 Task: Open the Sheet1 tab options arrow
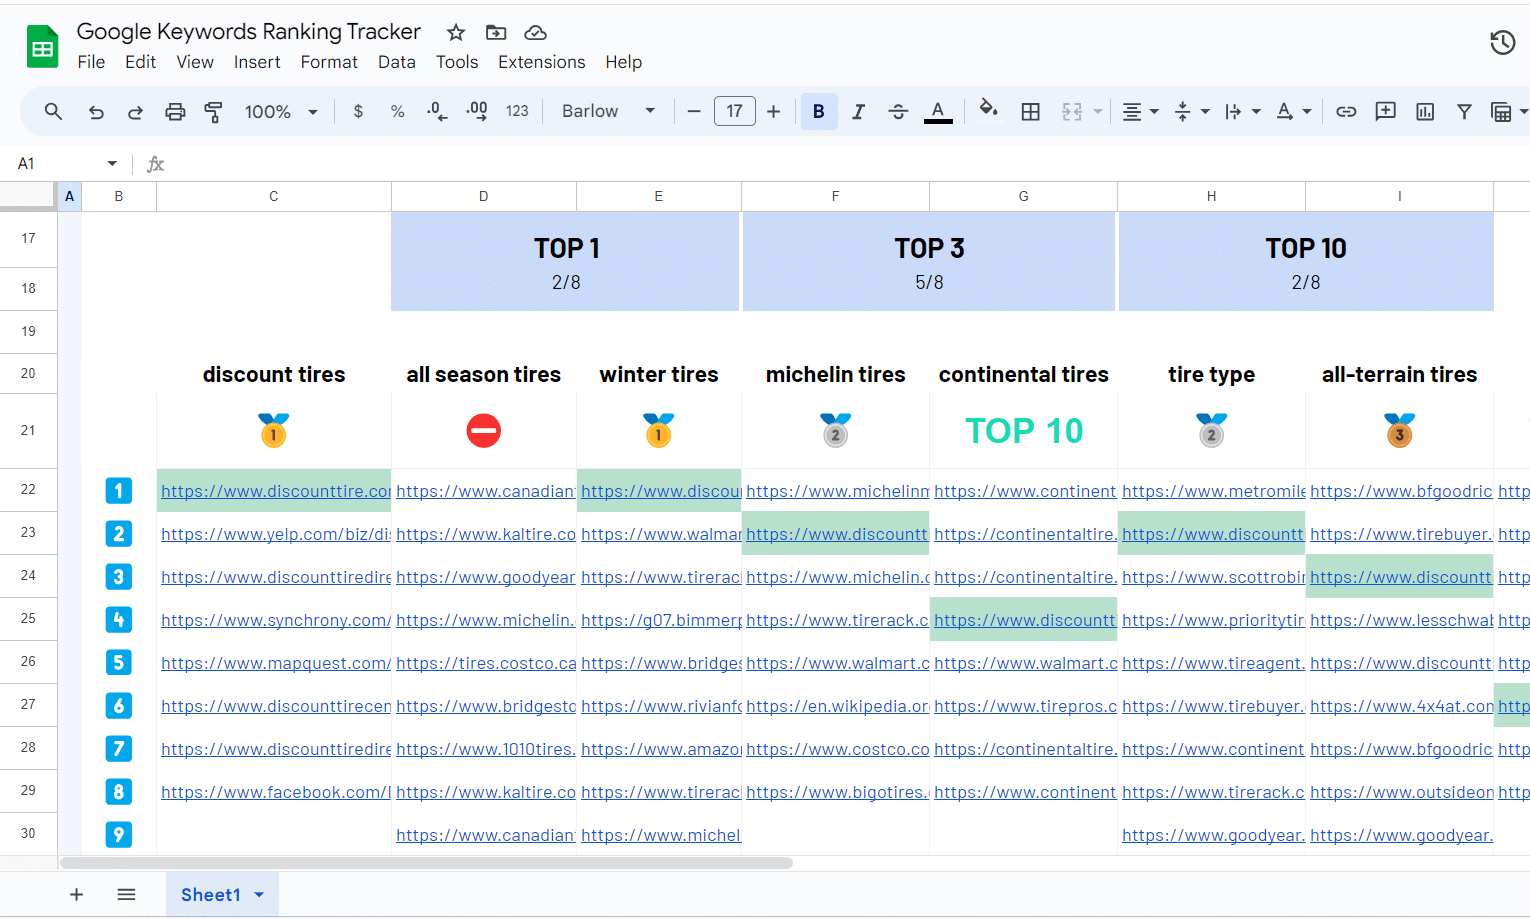260,894
